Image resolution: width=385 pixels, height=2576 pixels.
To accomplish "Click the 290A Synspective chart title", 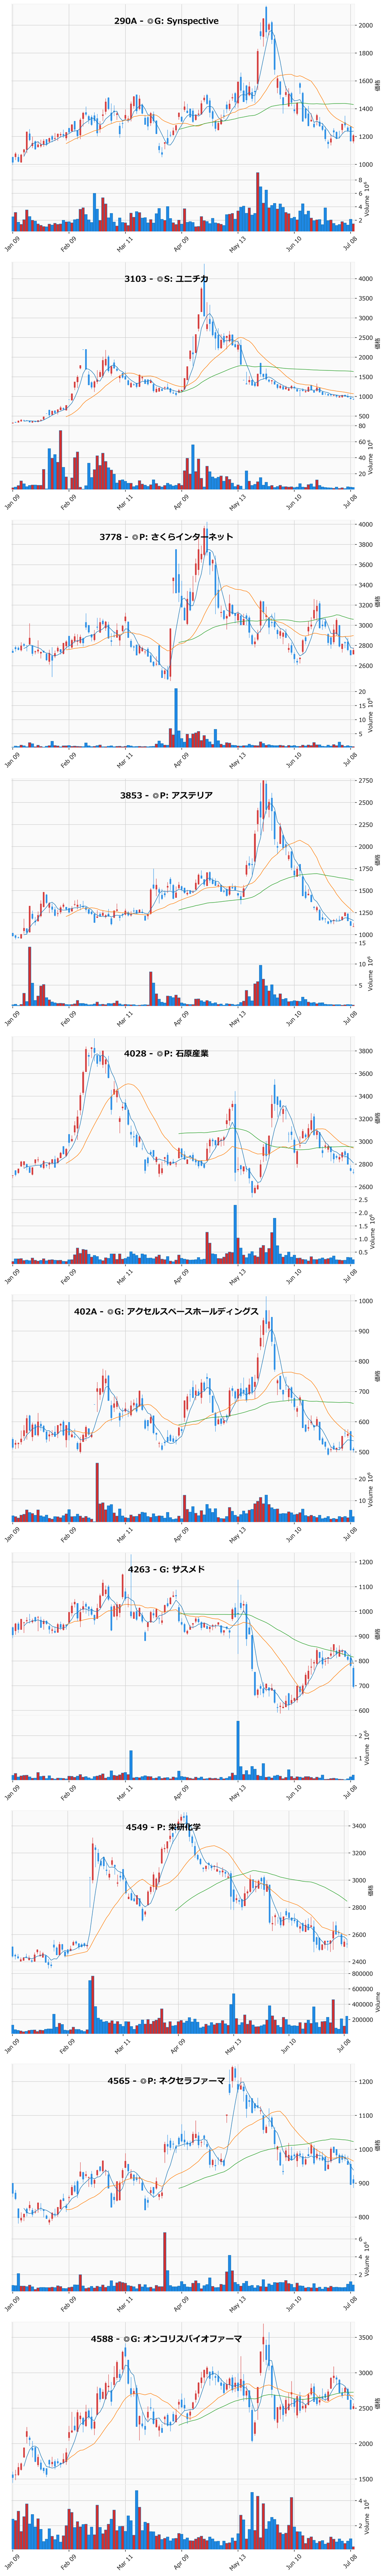I will click(166, 21).
